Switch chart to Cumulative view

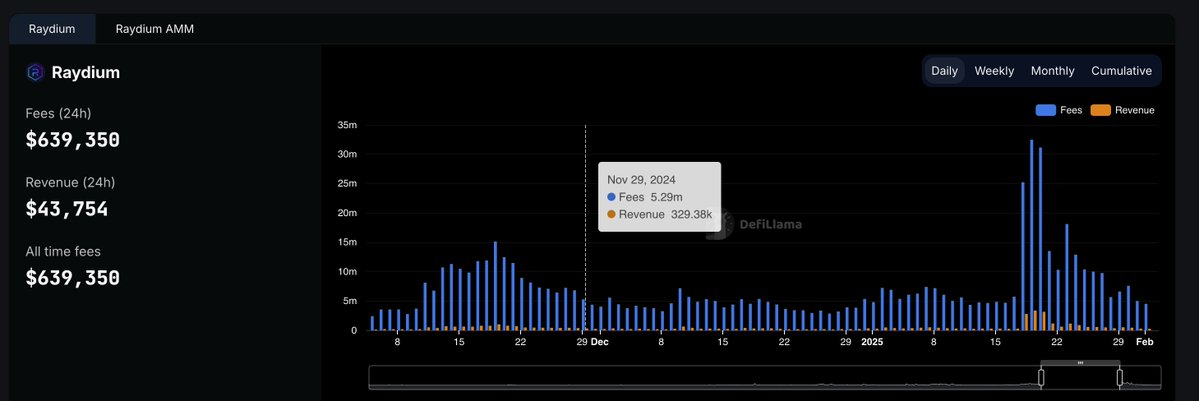(1121, 70)
